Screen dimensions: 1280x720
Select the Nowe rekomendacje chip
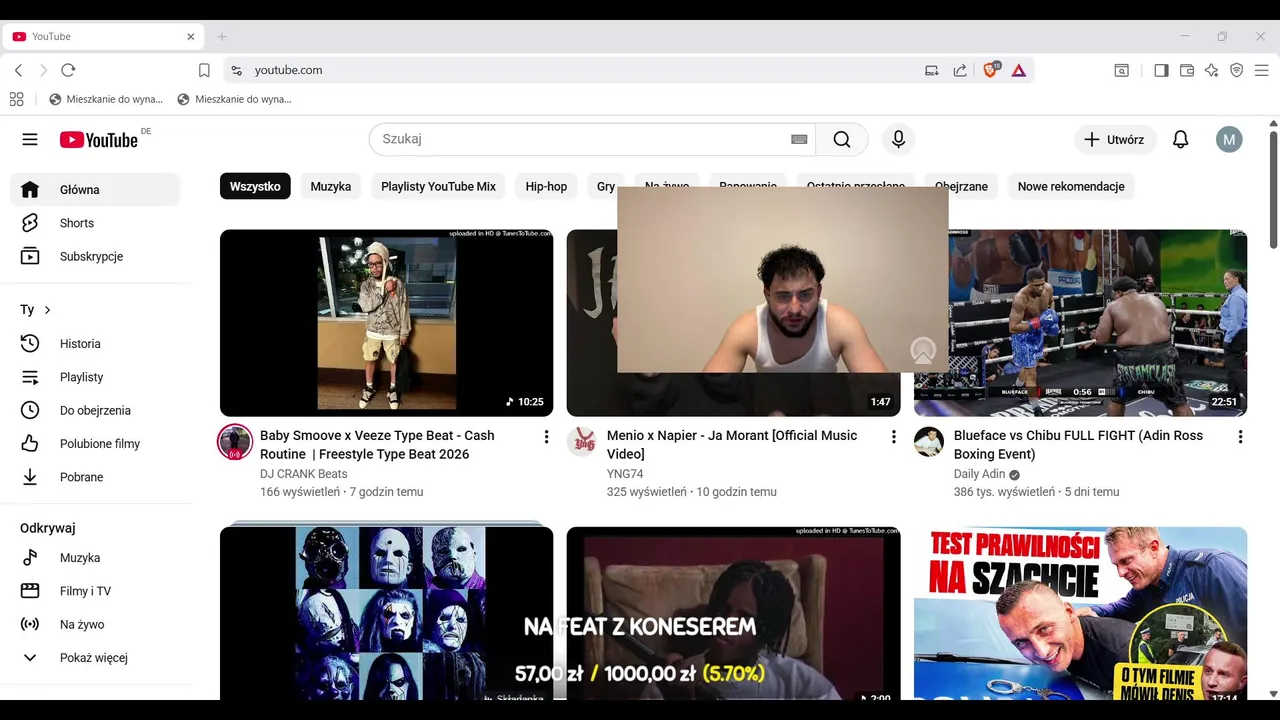pyautogui.click(x=1071, y=186)
